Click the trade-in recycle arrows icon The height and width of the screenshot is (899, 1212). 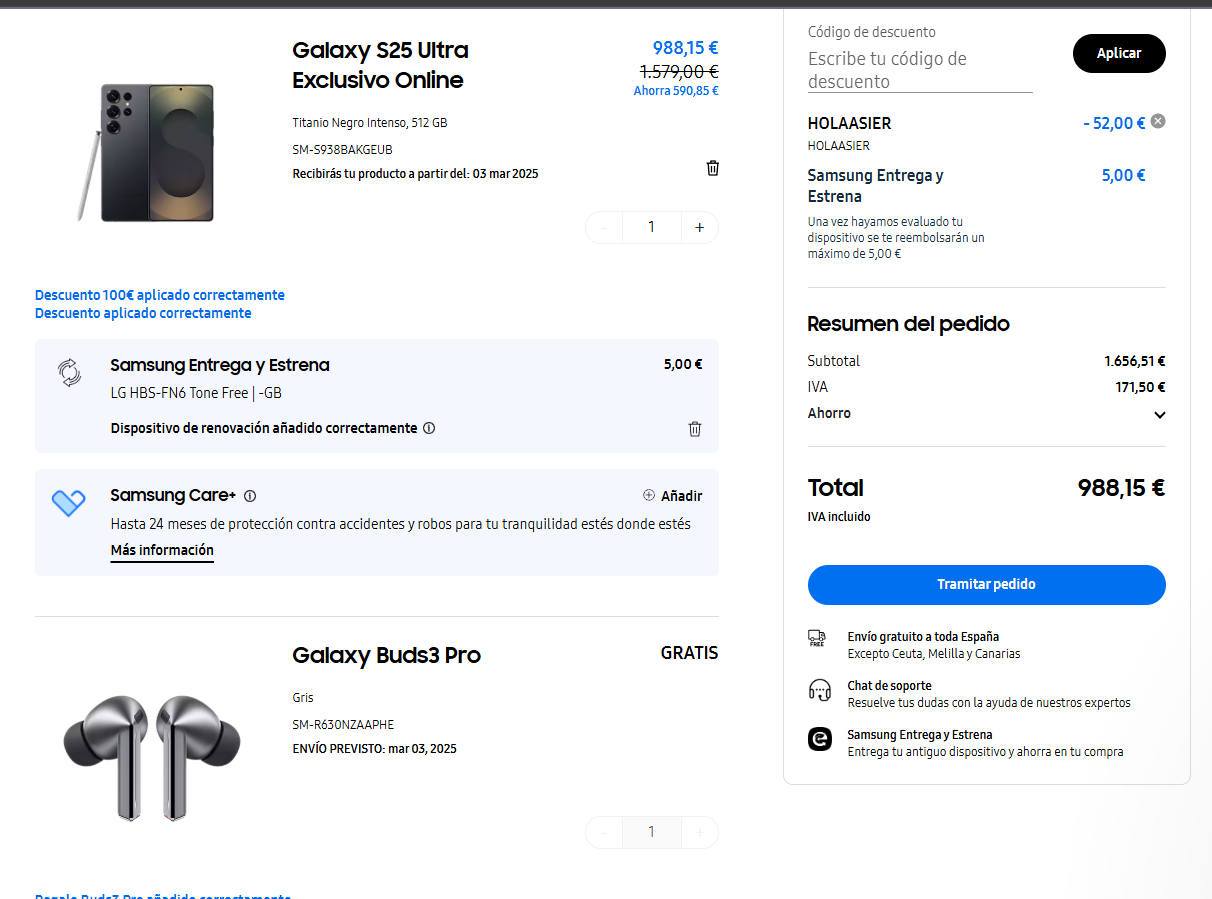[69, 373]
